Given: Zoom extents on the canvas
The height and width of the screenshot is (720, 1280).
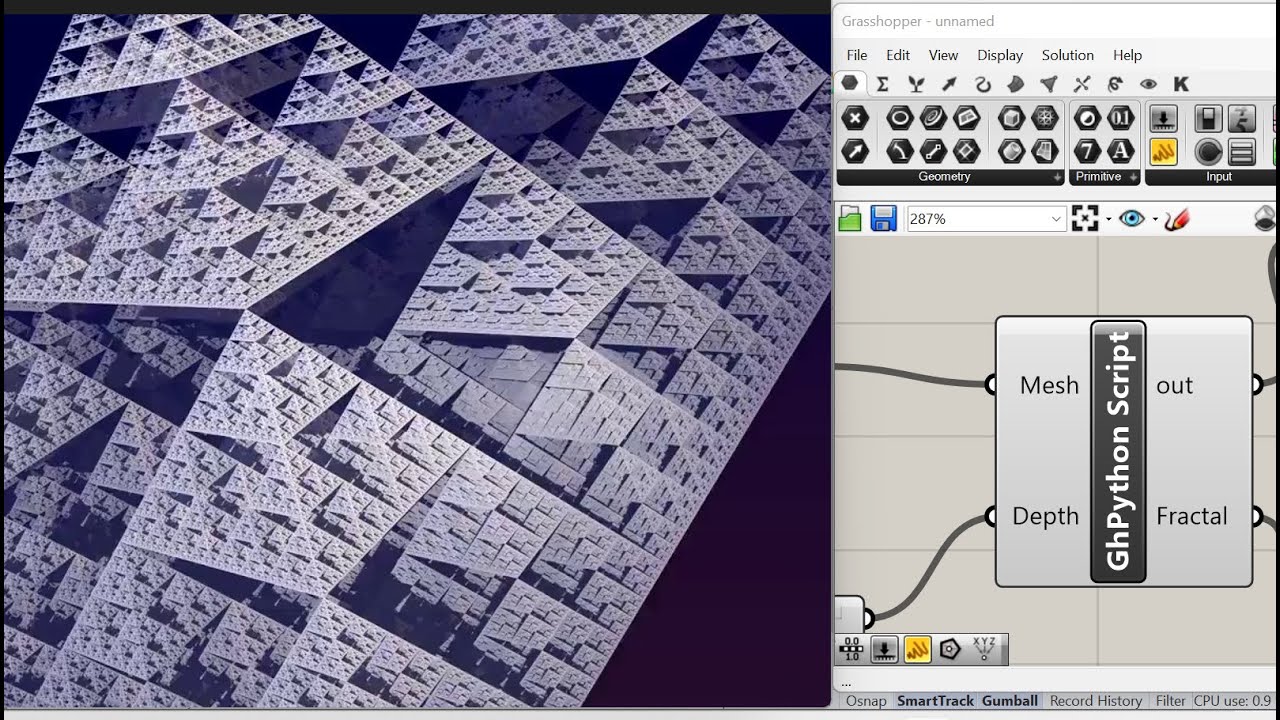Looking at the screenshot, I should point(1085,219).
